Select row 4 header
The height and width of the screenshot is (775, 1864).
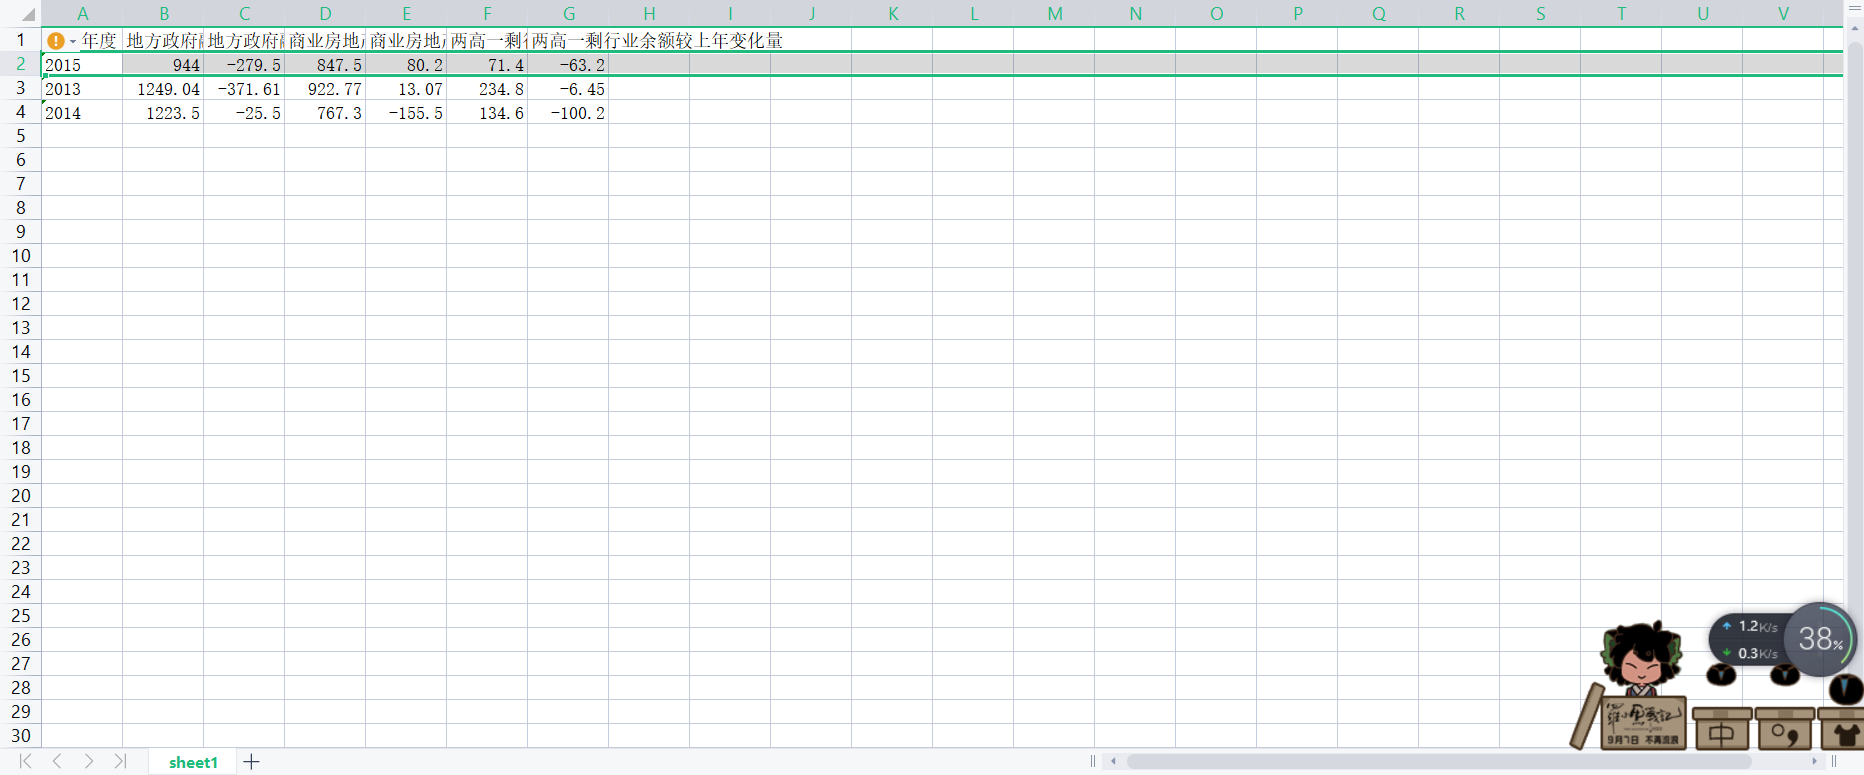click(20, 112)
